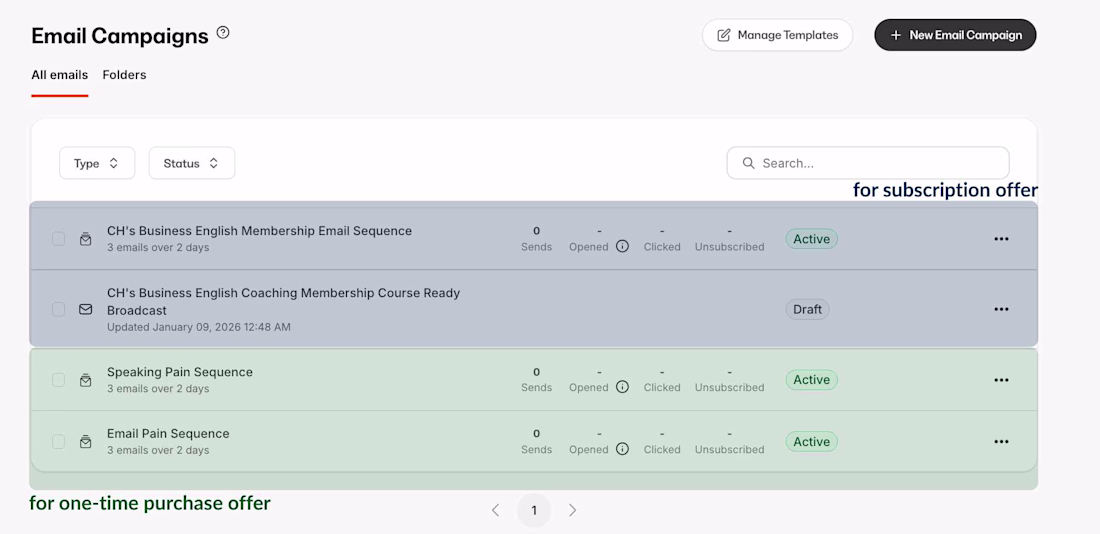Open options for Business English Membership Email Sequence

pos(1001,239)
